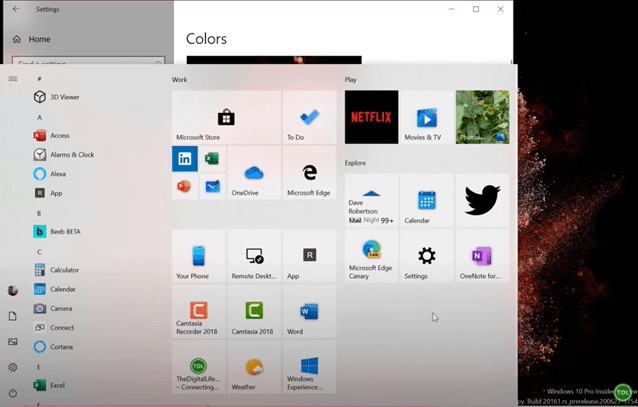The height and width of the screenshot is (407, 638).
Task: Open the Microsoft Store tile
Action: (x=226, y=117)
